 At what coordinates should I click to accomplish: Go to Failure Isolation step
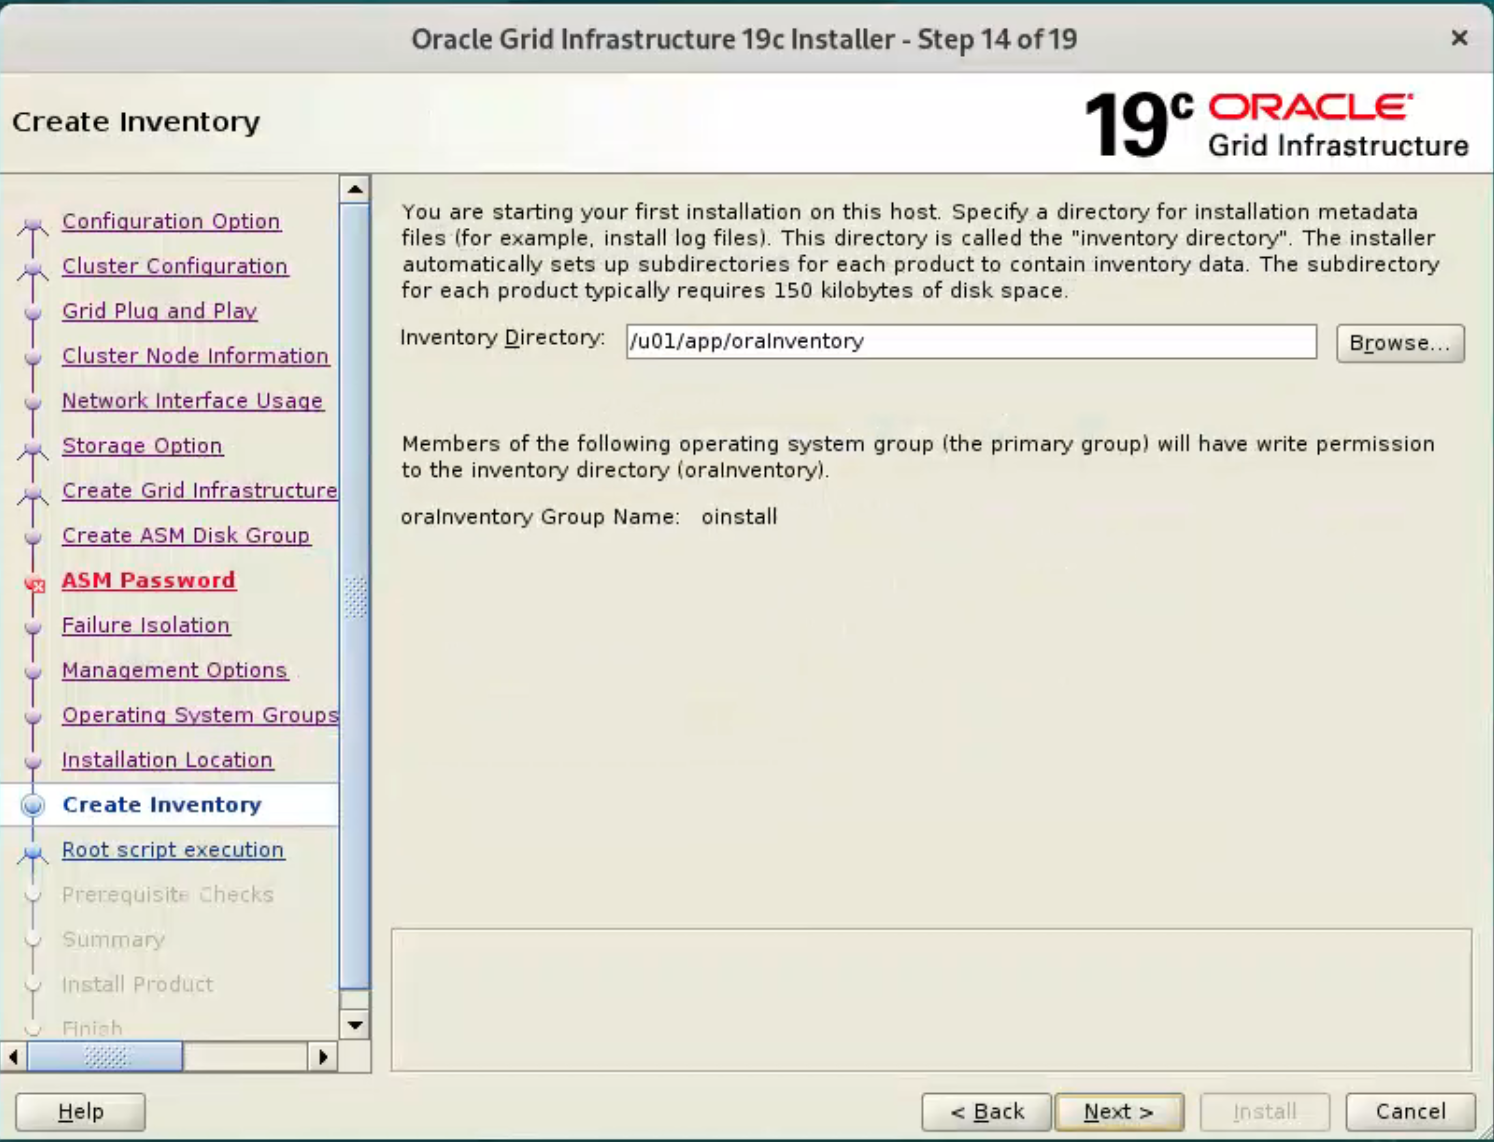click(x=146, y=625)
